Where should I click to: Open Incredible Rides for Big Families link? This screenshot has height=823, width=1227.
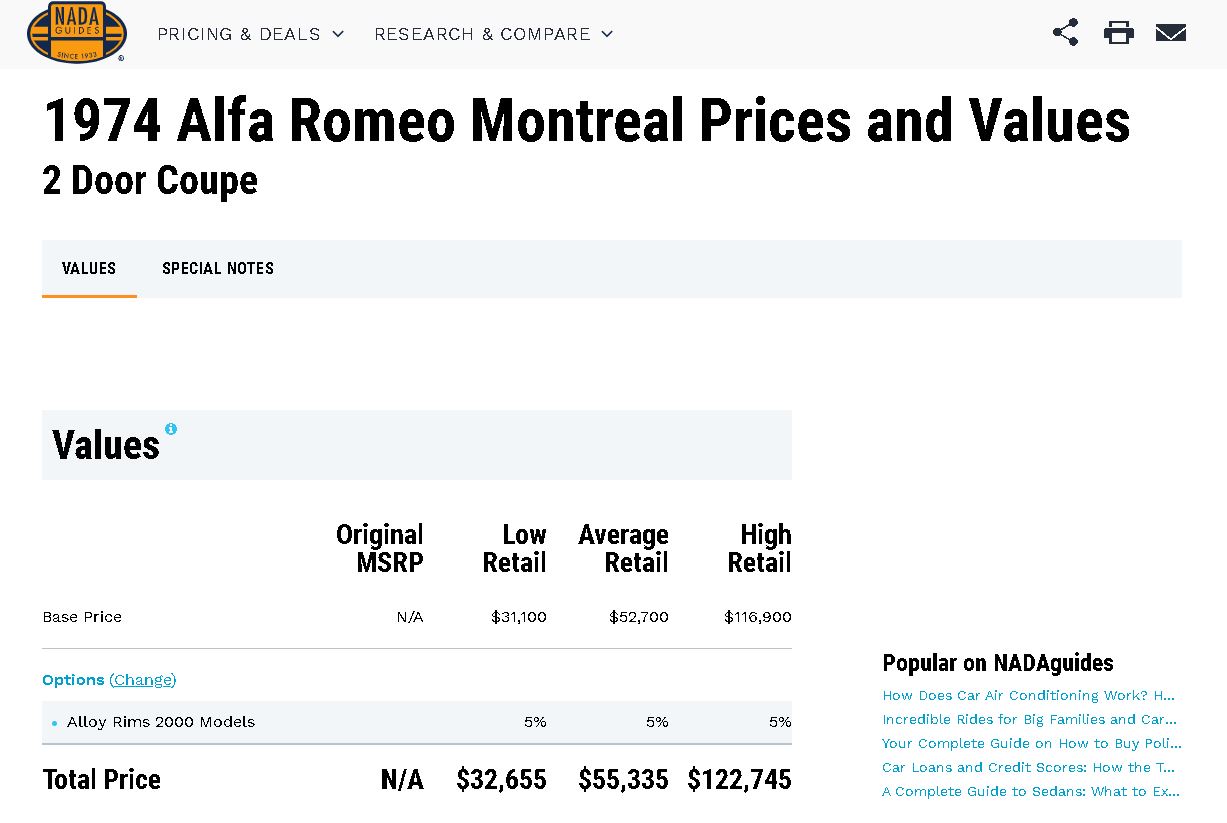pos(1029,719)
